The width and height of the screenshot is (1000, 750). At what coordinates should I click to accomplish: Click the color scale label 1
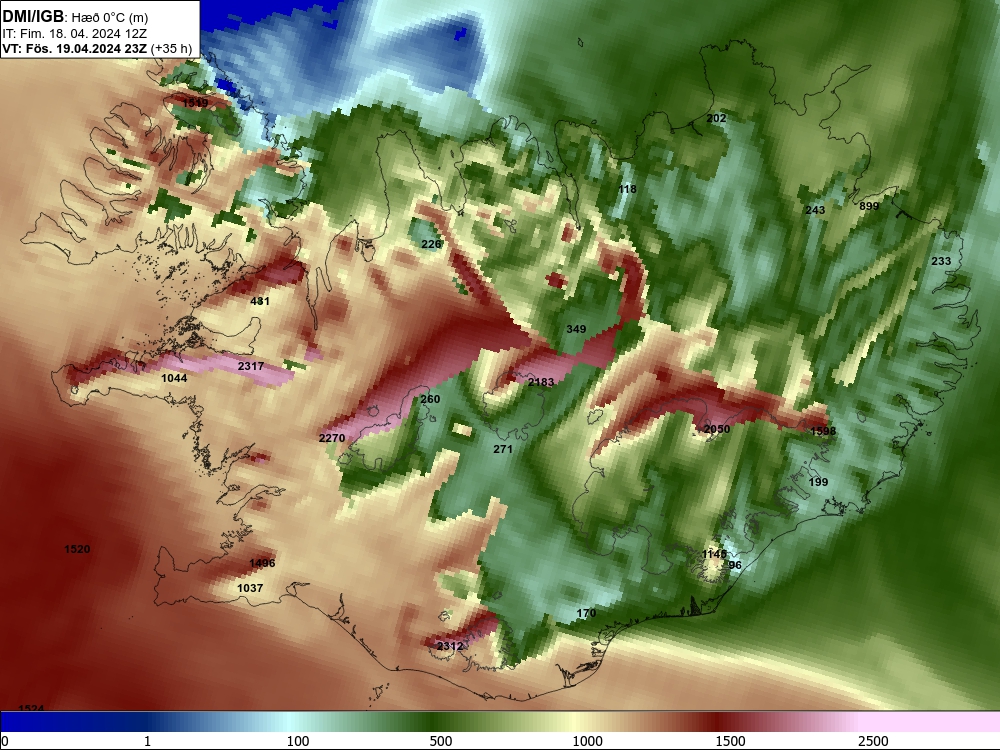coord(147,741)
